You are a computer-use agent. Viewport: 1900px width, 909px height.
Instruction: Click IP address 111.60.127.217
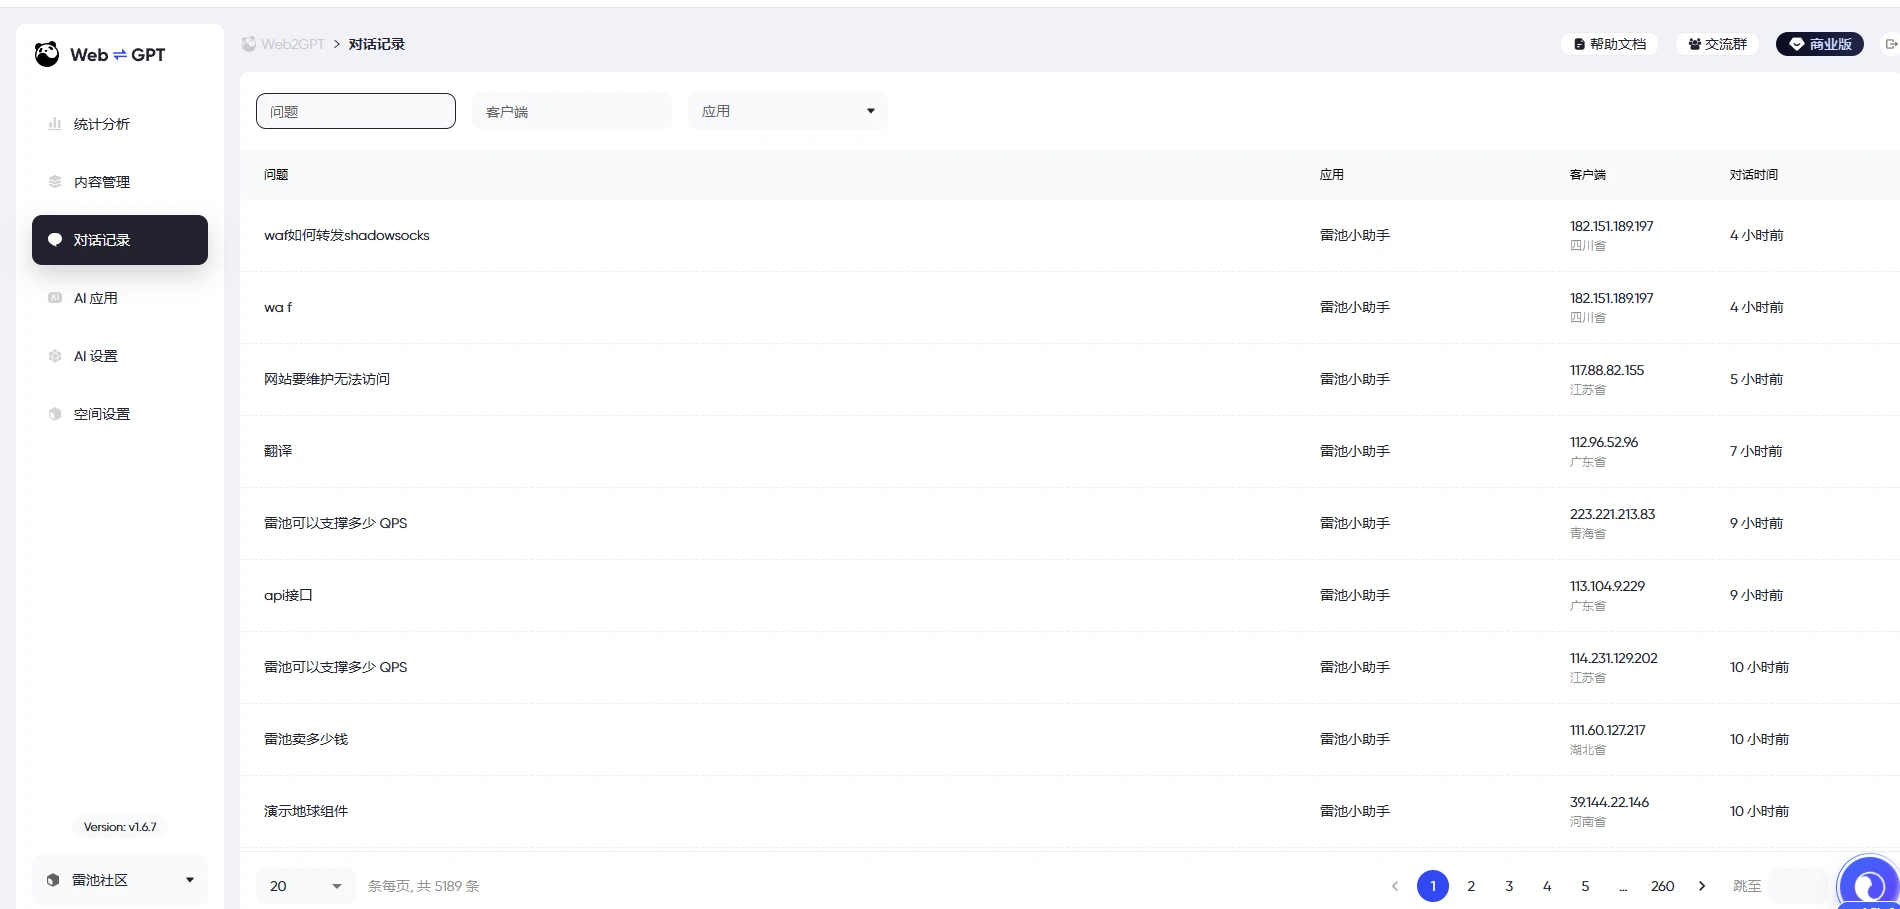(1608, 730)
